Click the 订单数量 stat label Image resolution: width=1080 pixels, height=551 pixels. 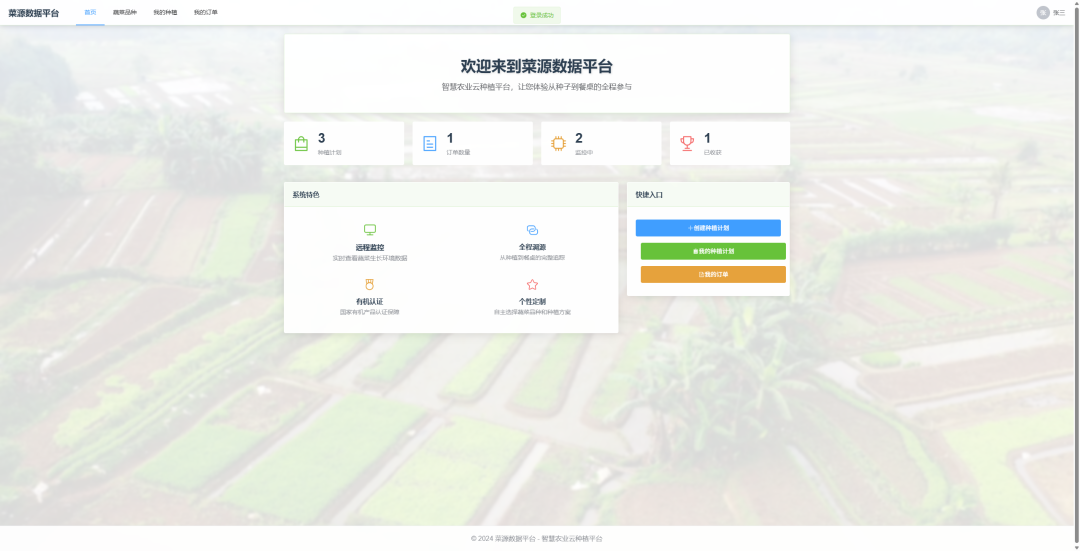tap(458, 152)
